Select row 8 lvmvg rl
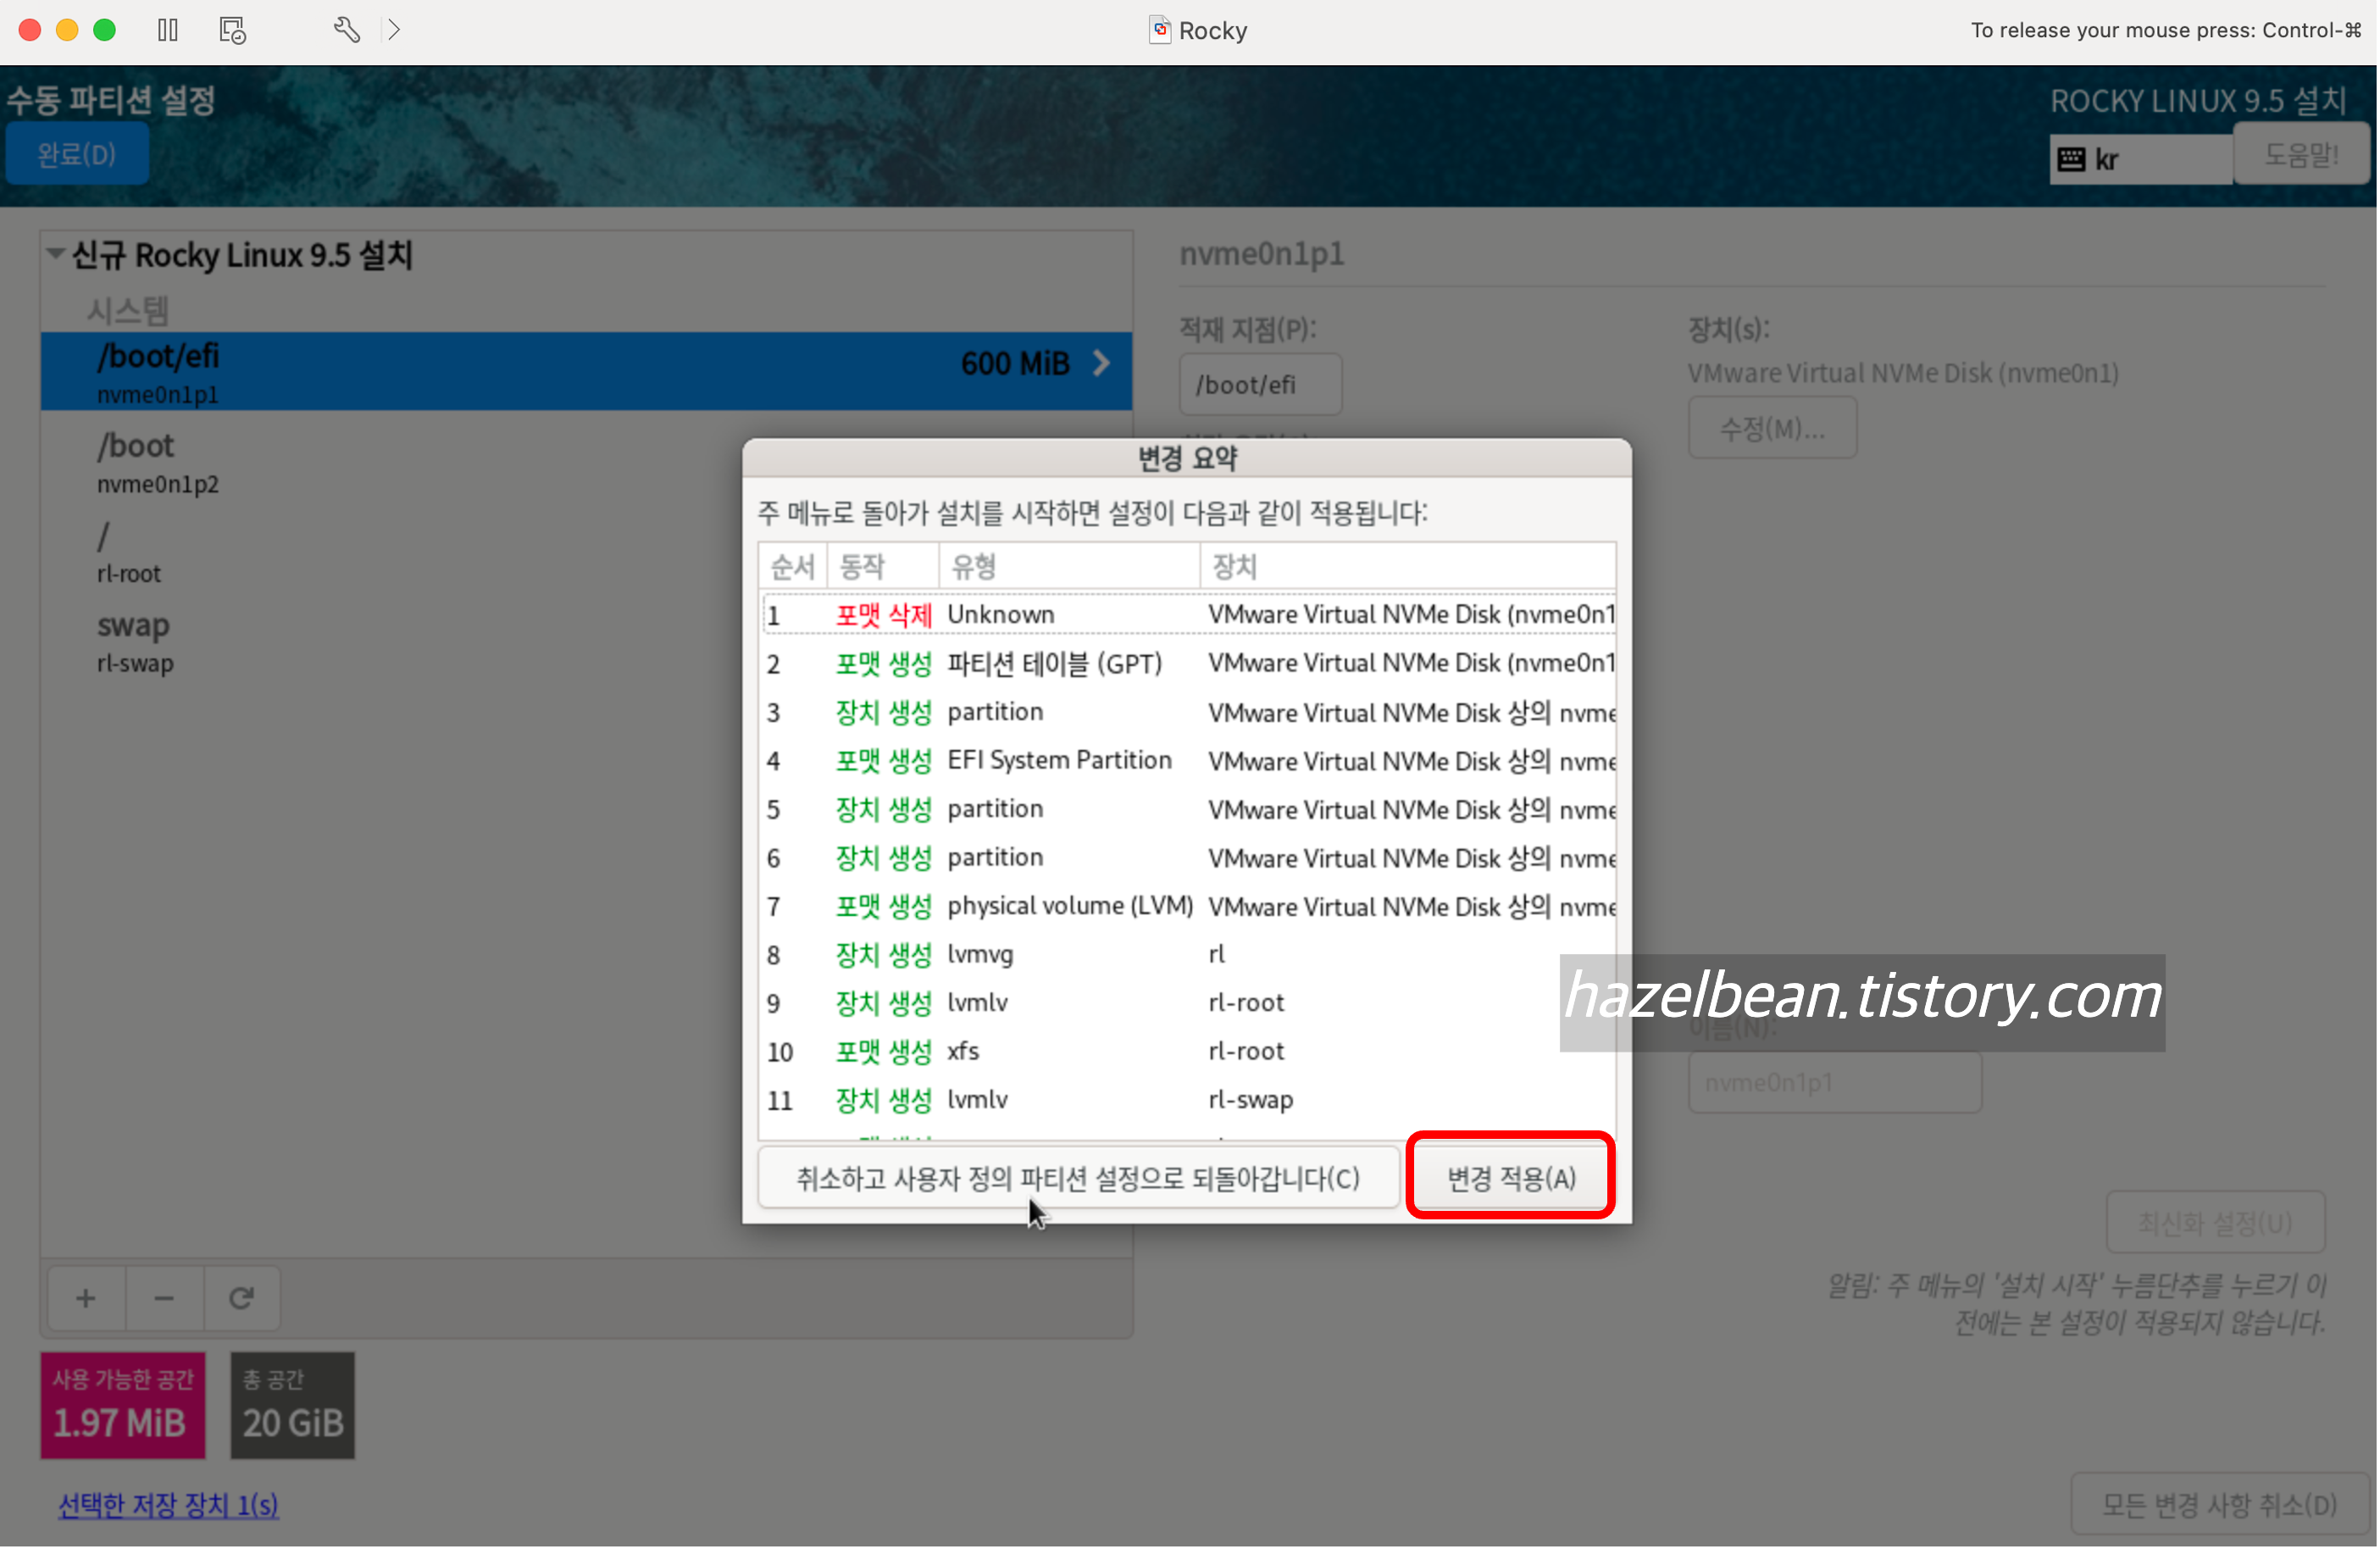The width and height of the screenshot is (2380, 1549). click(x=1188, y=955)
